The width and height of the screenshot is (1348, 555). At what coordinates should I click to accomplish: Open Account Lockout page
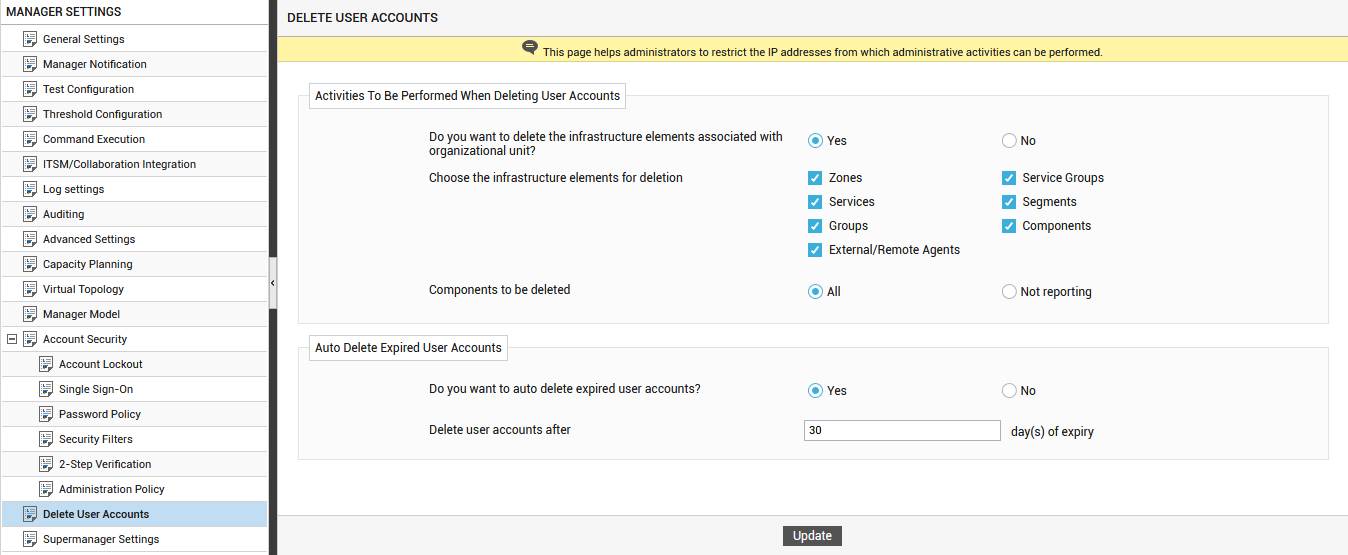[101, 364]
